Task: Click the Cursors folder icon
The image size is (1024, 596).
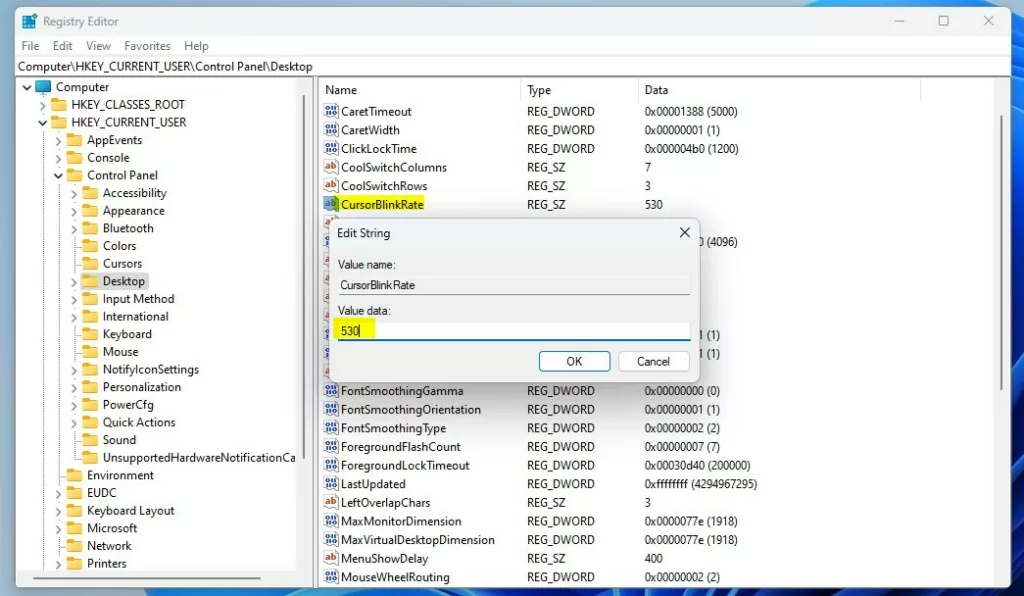Action: click(x=90, y=263)
